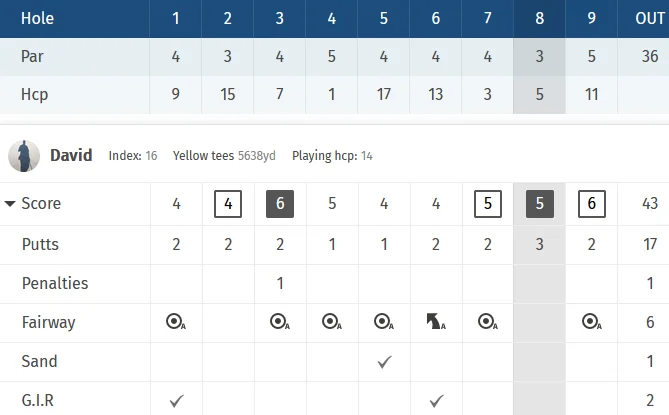Image resolution: width=669 pixels, height=415 pixels.
Task: Click the fairway hit icon for hole 1
Action: (x=176, y=322)
